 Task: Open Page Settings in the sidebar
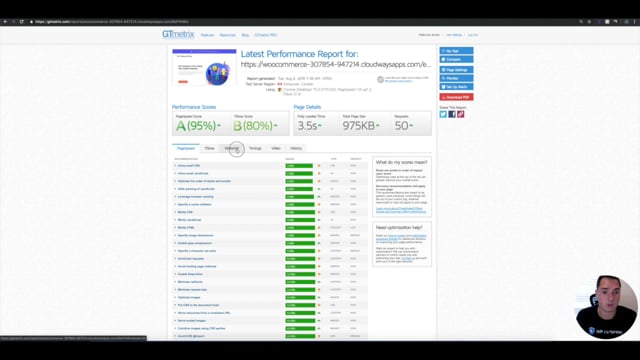456,70
